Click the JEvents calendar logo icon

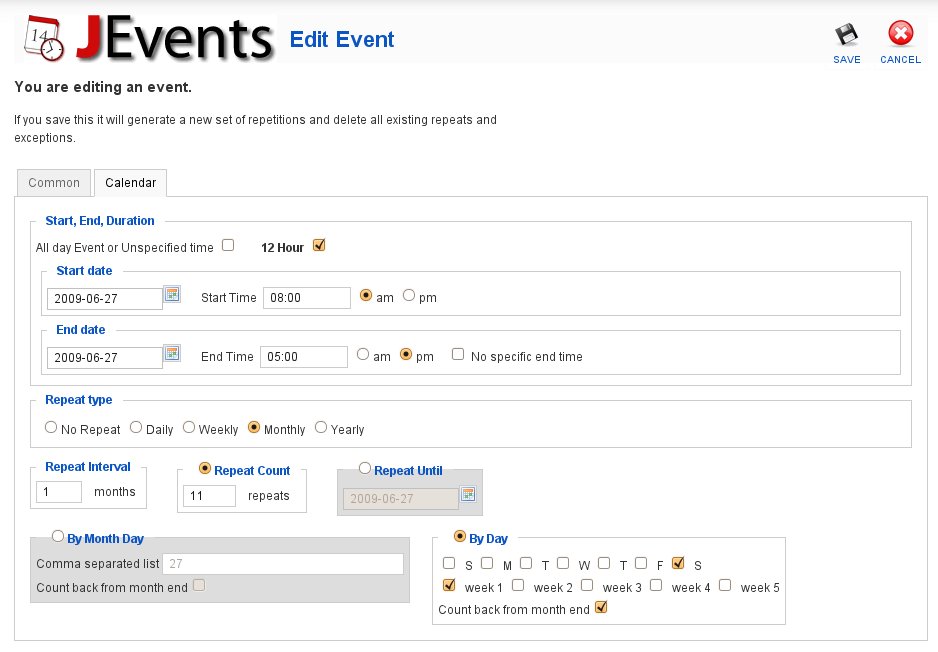coord(44,39)
